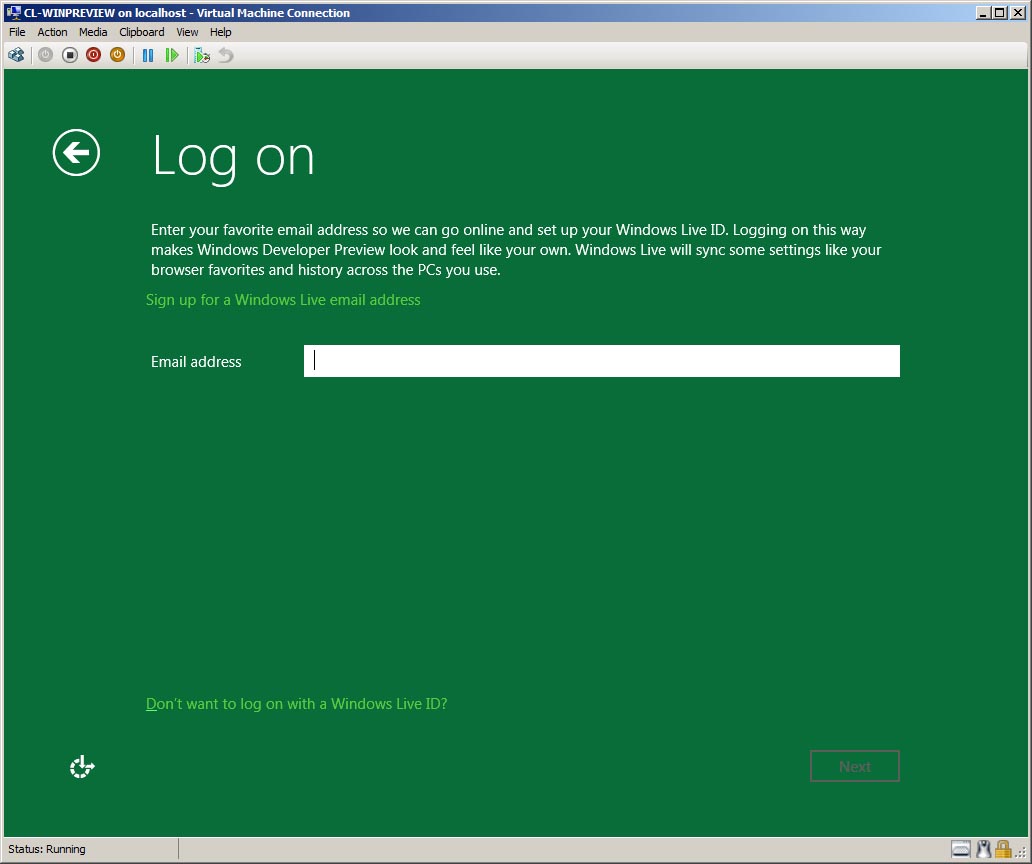The height and width of the screenshot is (864, 1032).
Task: Focus the Email address input field
Action: [x=601, y=361]
